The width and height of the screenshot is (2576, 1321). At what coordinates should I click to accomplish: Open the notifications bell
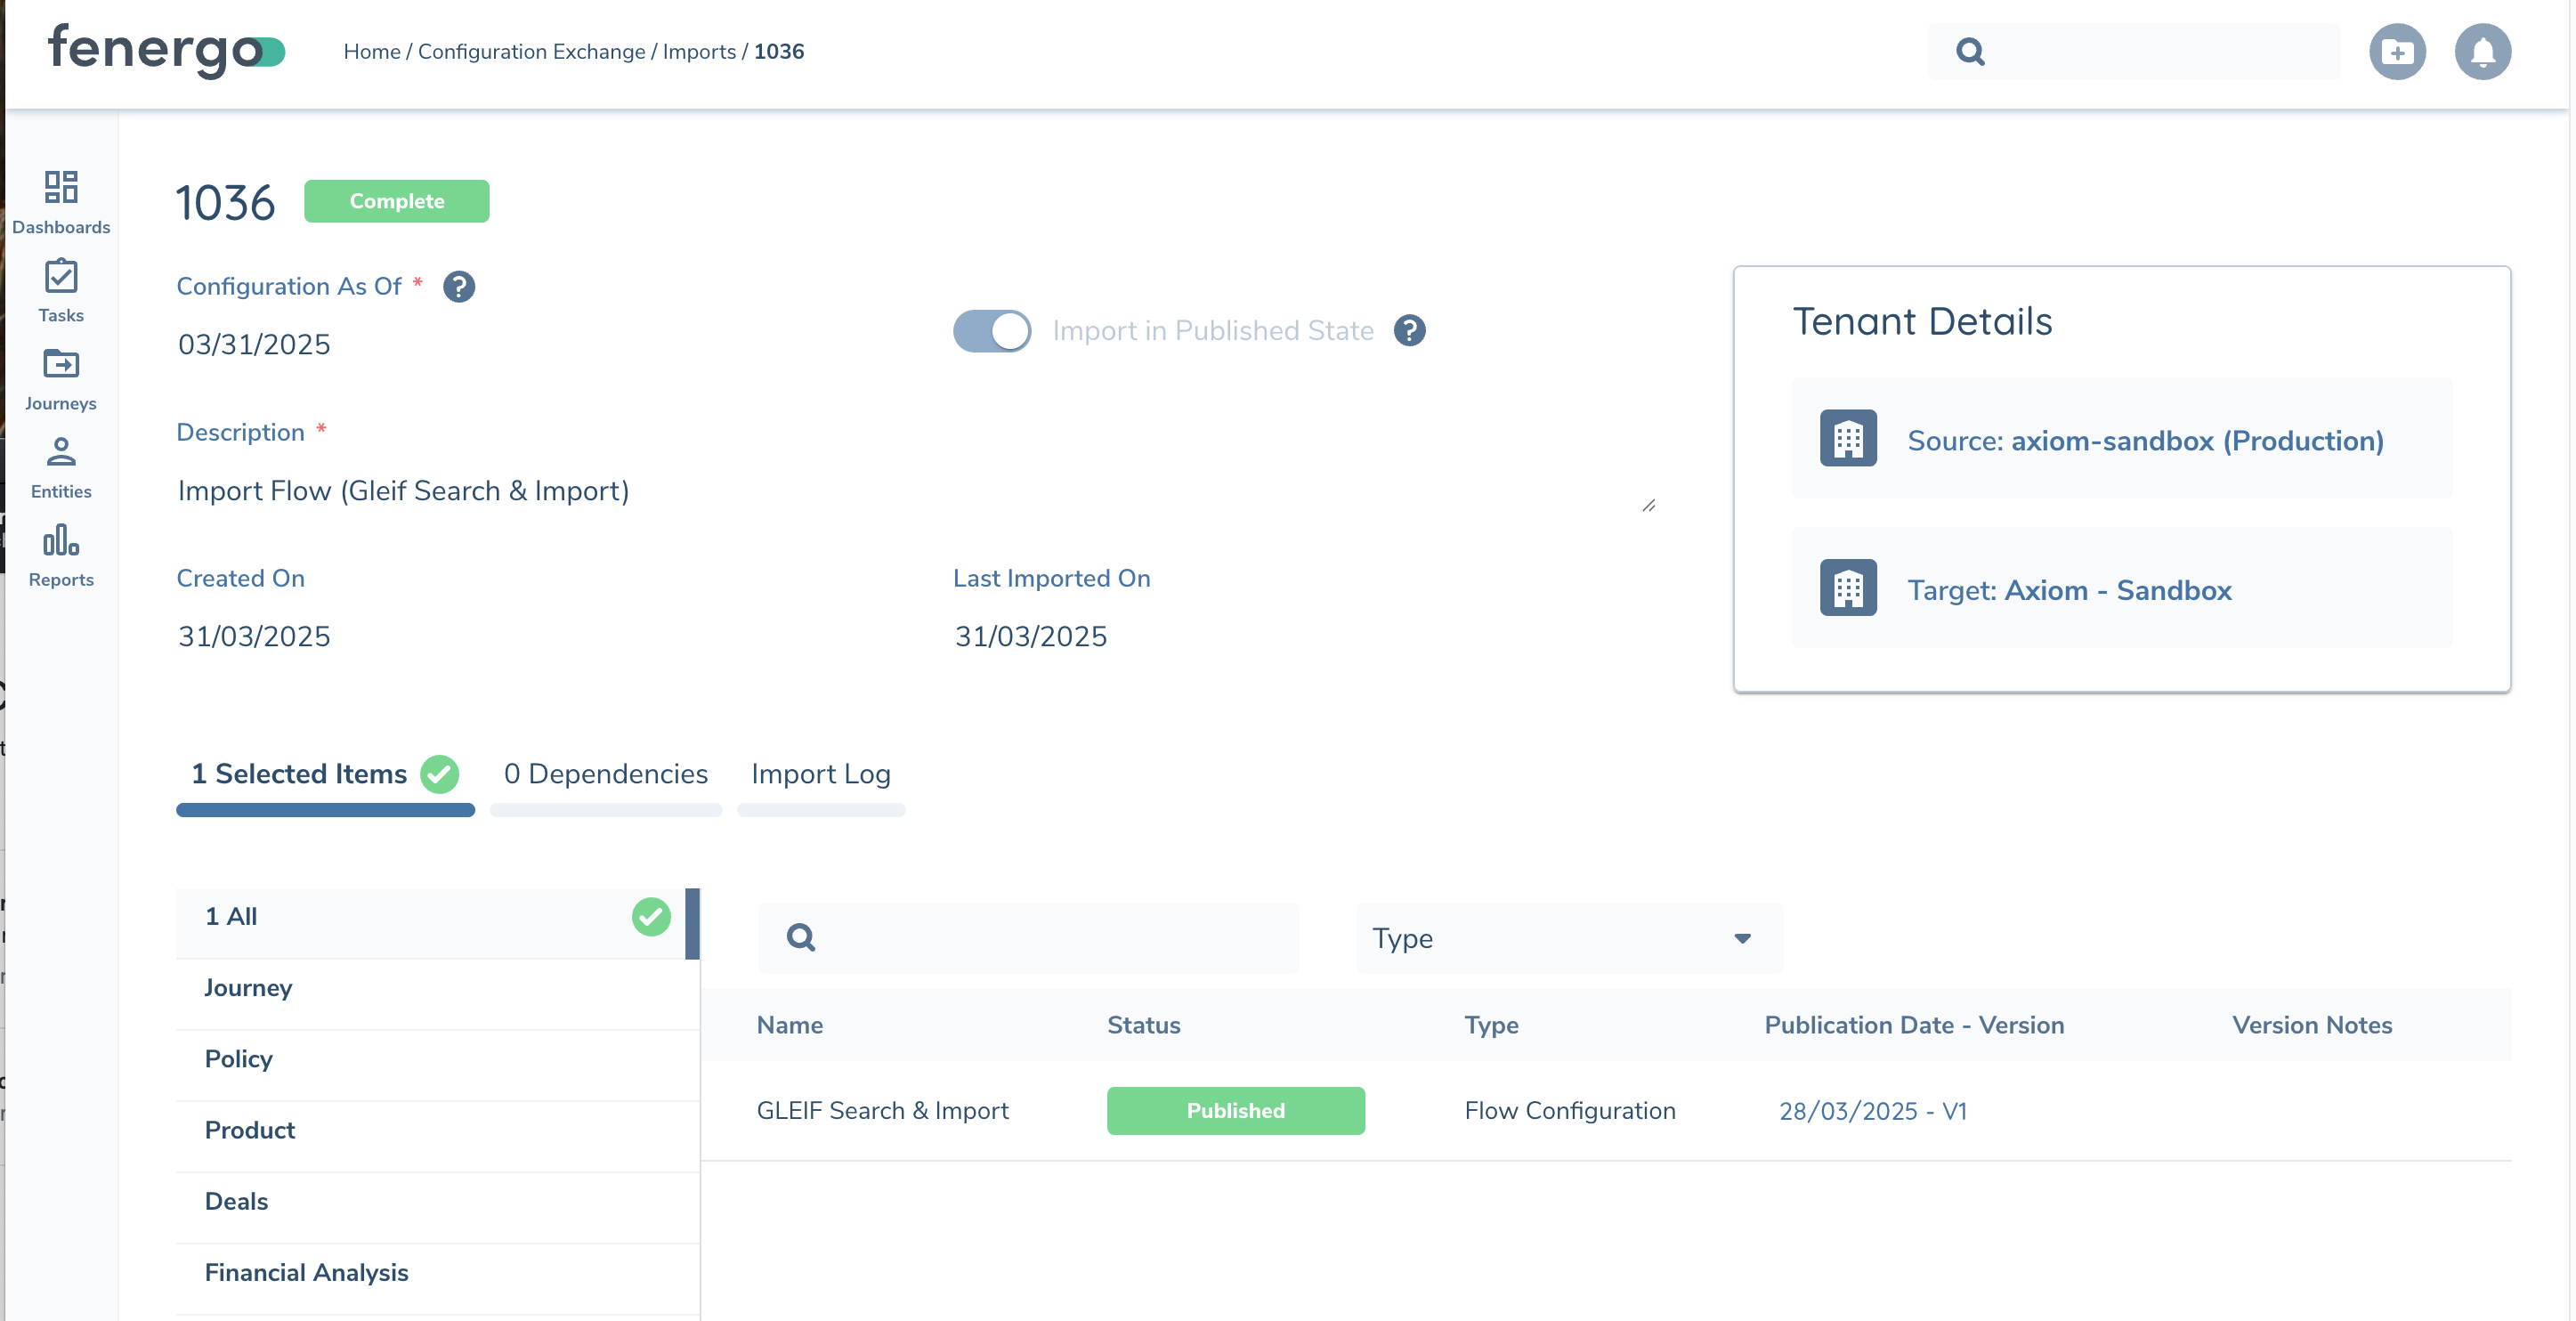click(x=2483, y=51)
